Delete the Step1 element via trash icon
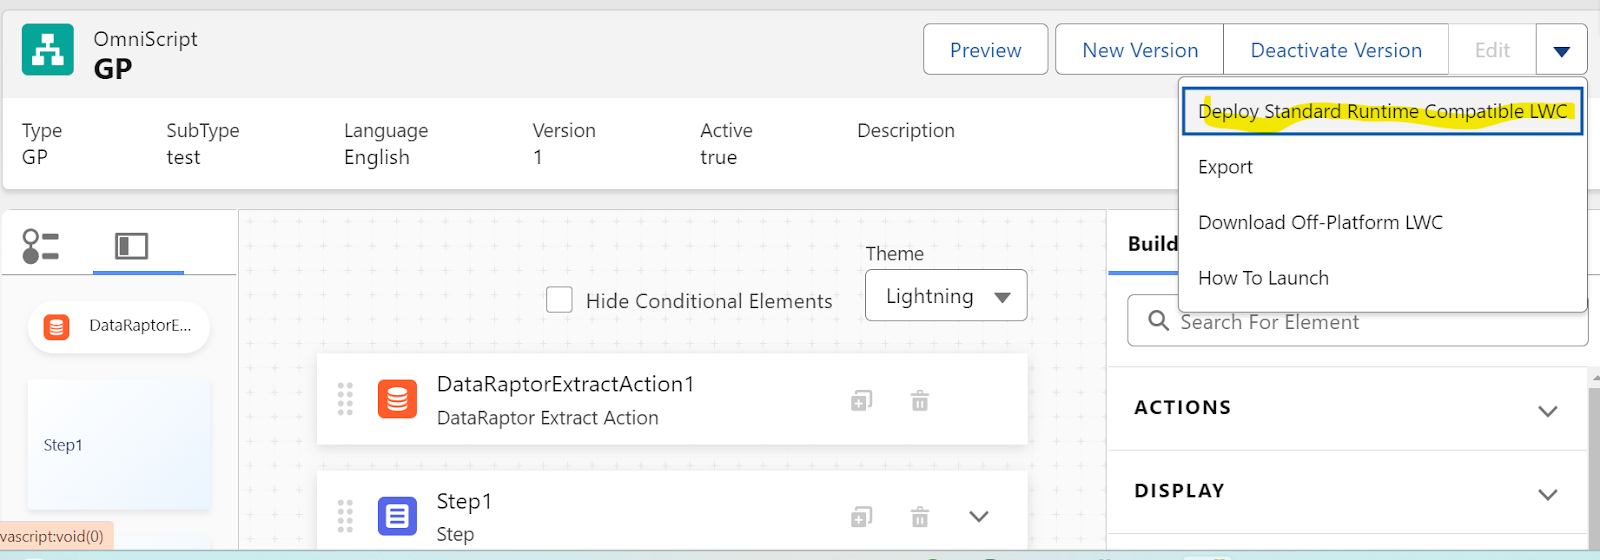This screenshot has width=1600, height=560. (x=920, y=517)
